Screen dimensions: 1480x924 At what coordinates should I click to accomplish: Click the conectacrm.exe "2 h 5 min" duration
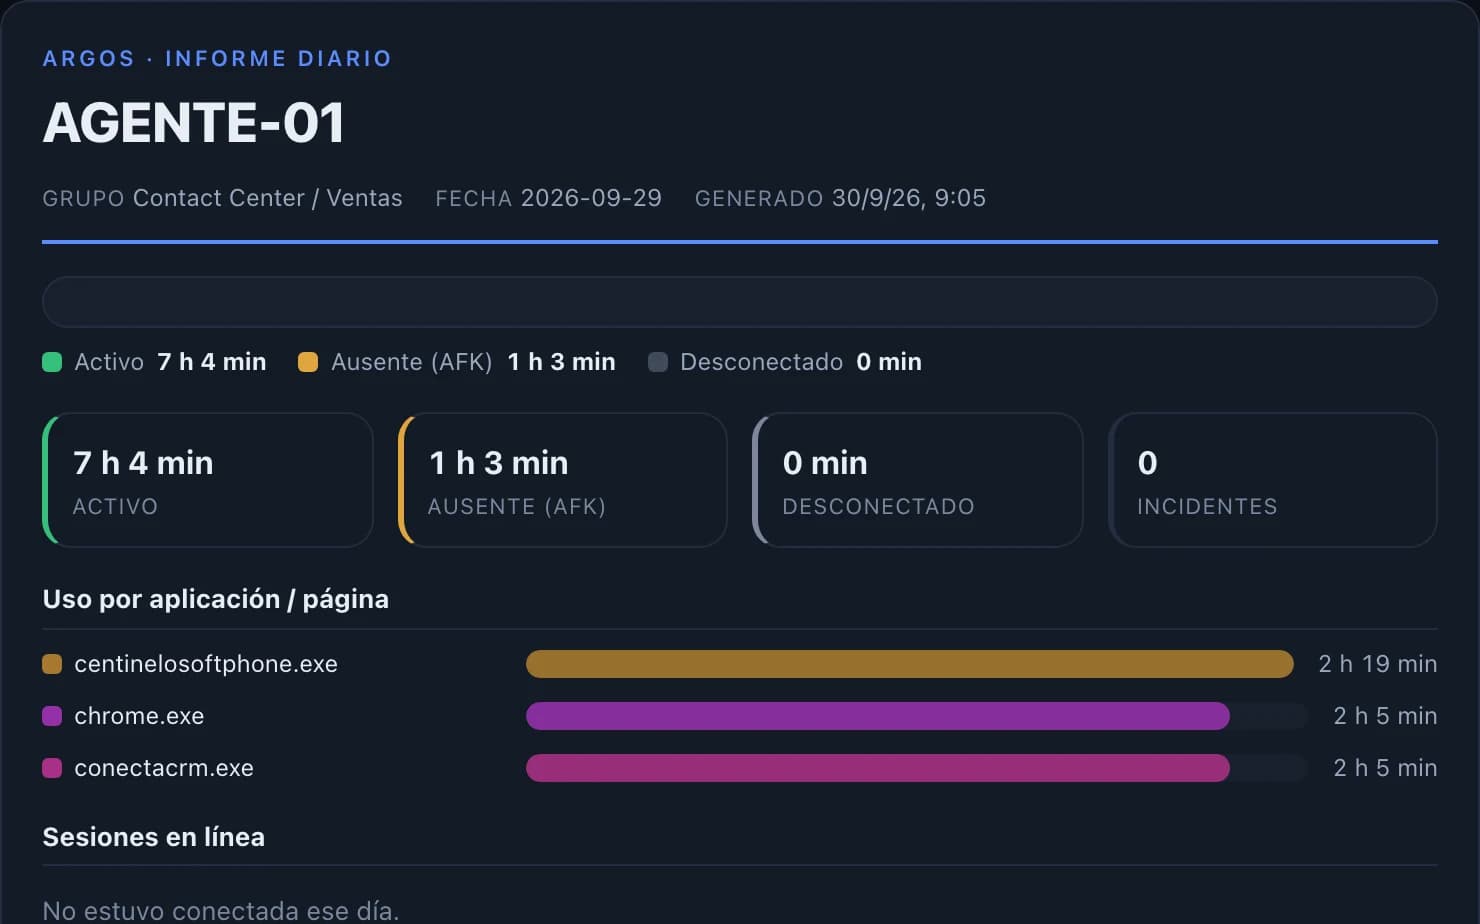pos(1385,768)
